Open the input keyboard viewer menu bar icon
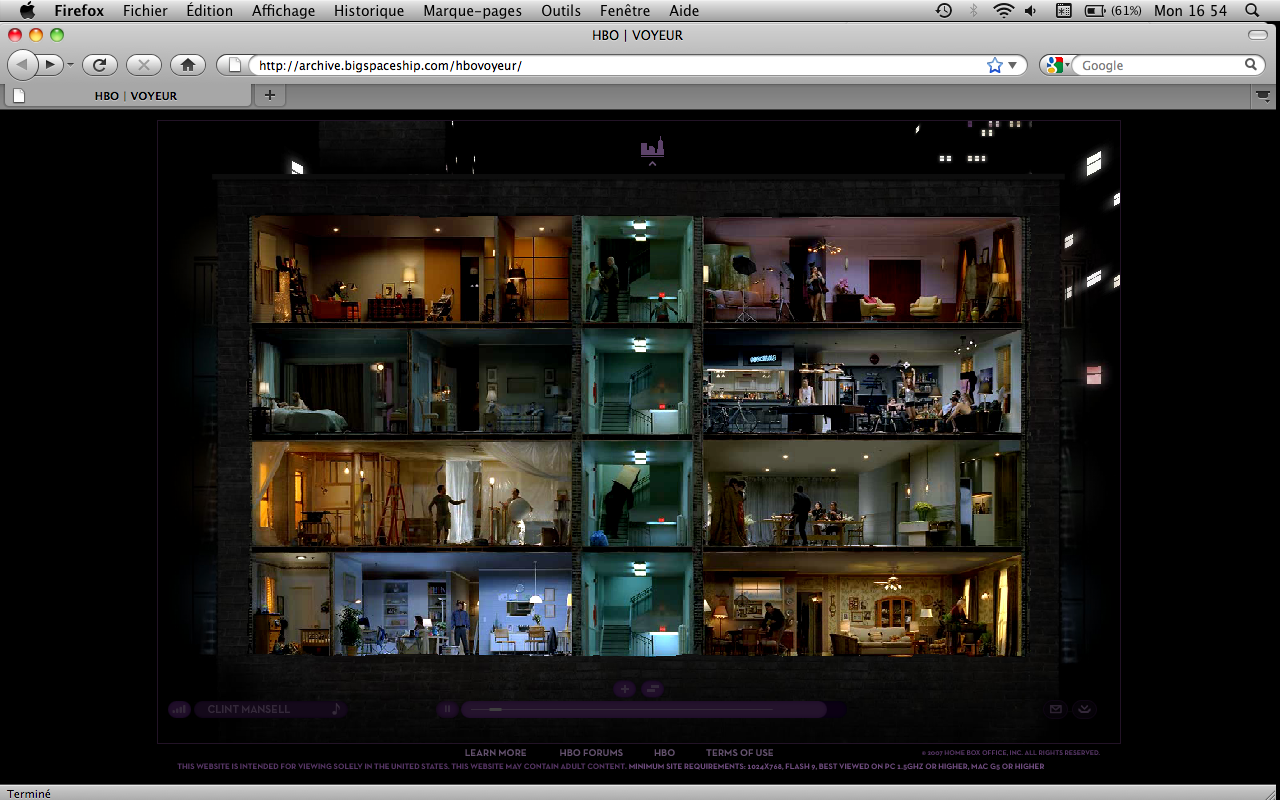 (1063, 11)
